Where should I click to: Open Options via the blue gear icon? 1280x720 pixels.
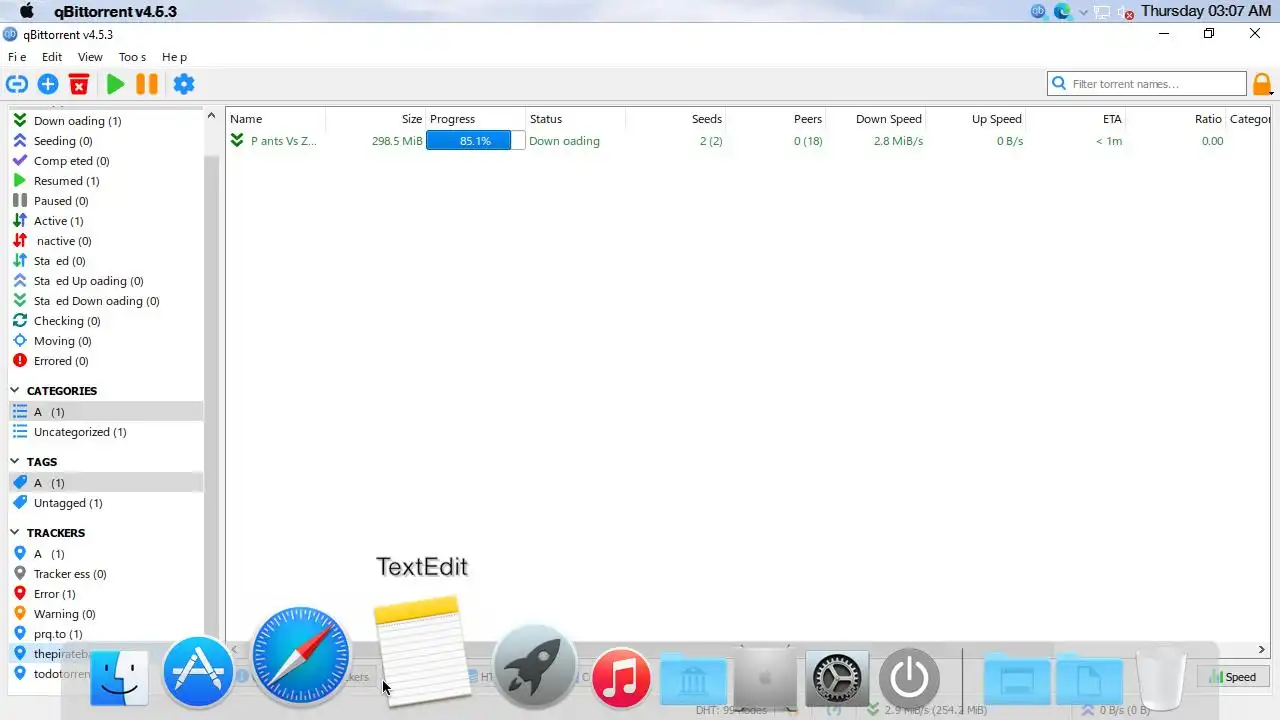184,84
